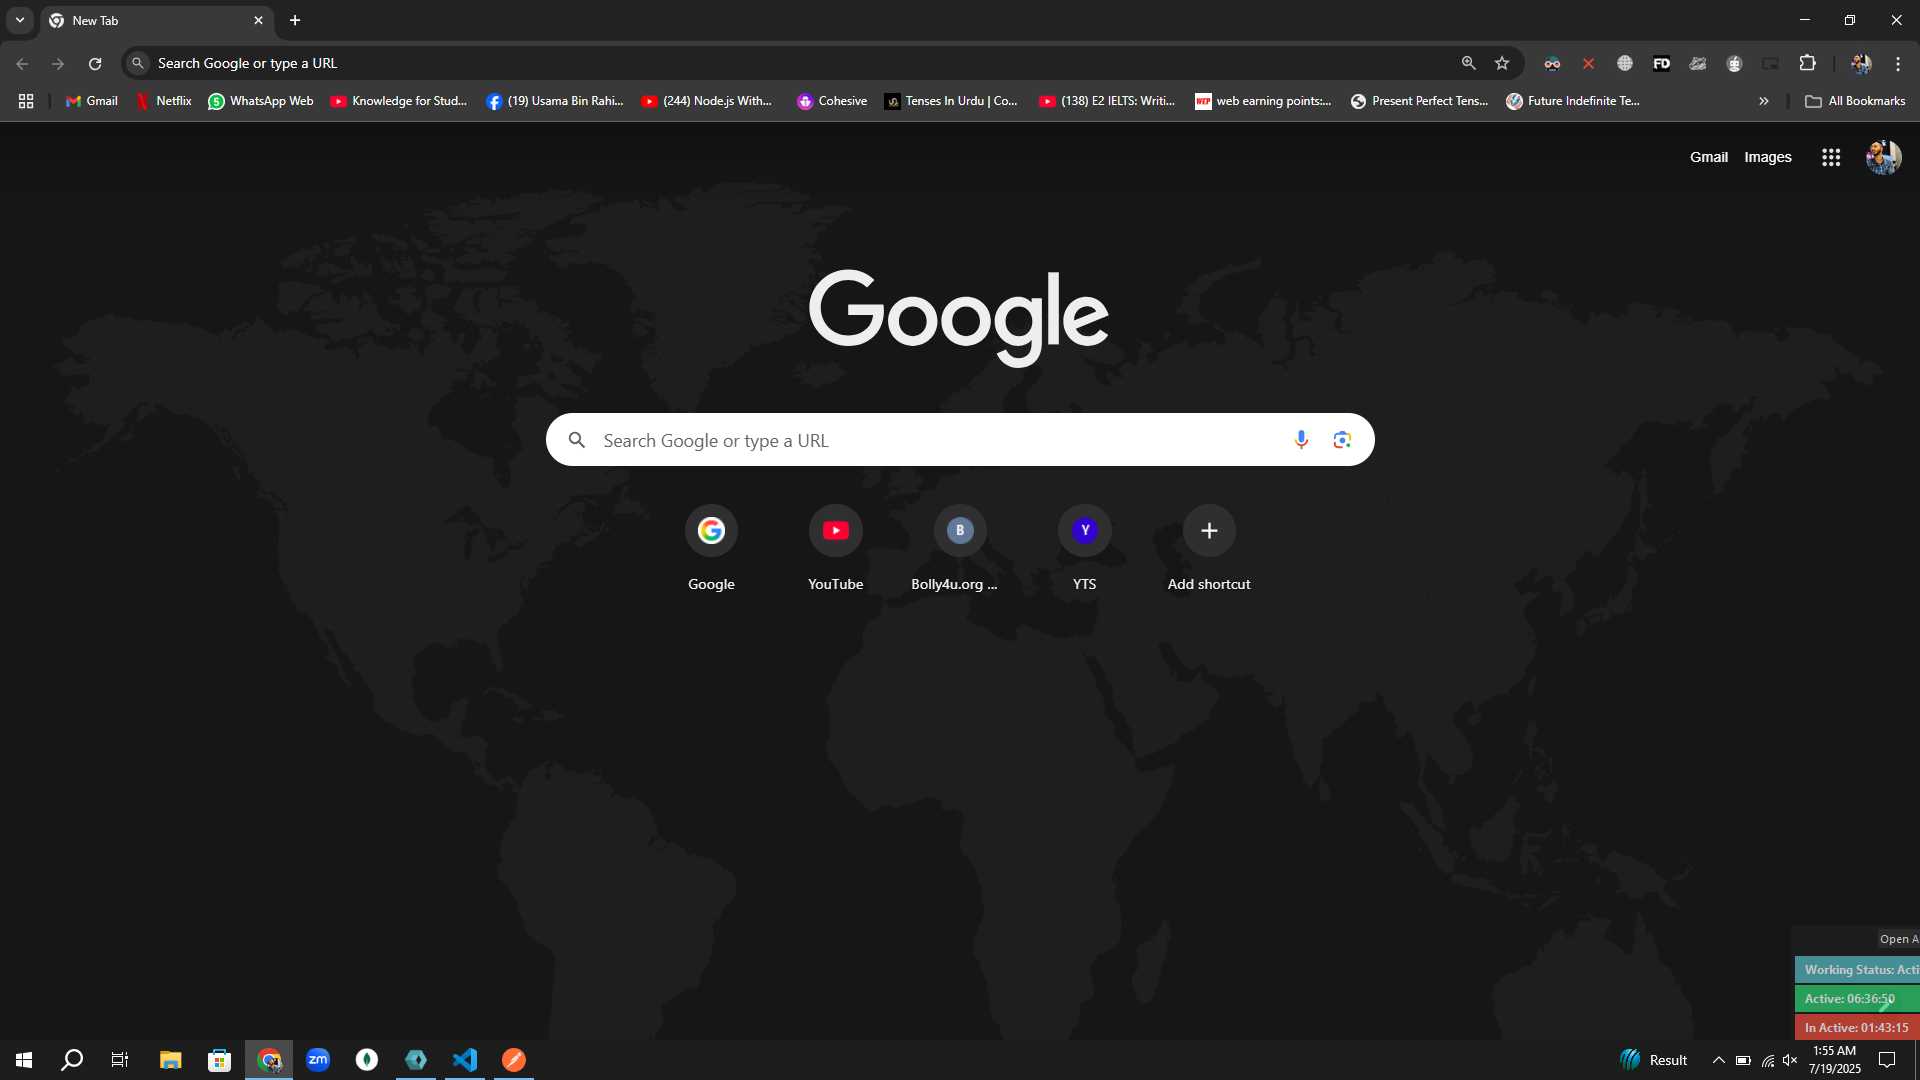Toggle the muted volume icon in tray
Image resolution: width=1920 pixels, height=1080 pixels.
click(x=1790, y=1060)
